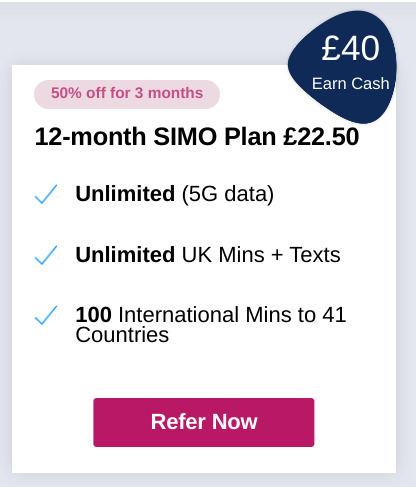Screen dimensions: 416x487
Task: Click the "(5G data)" parenthetical text
Action: [228, 194]
